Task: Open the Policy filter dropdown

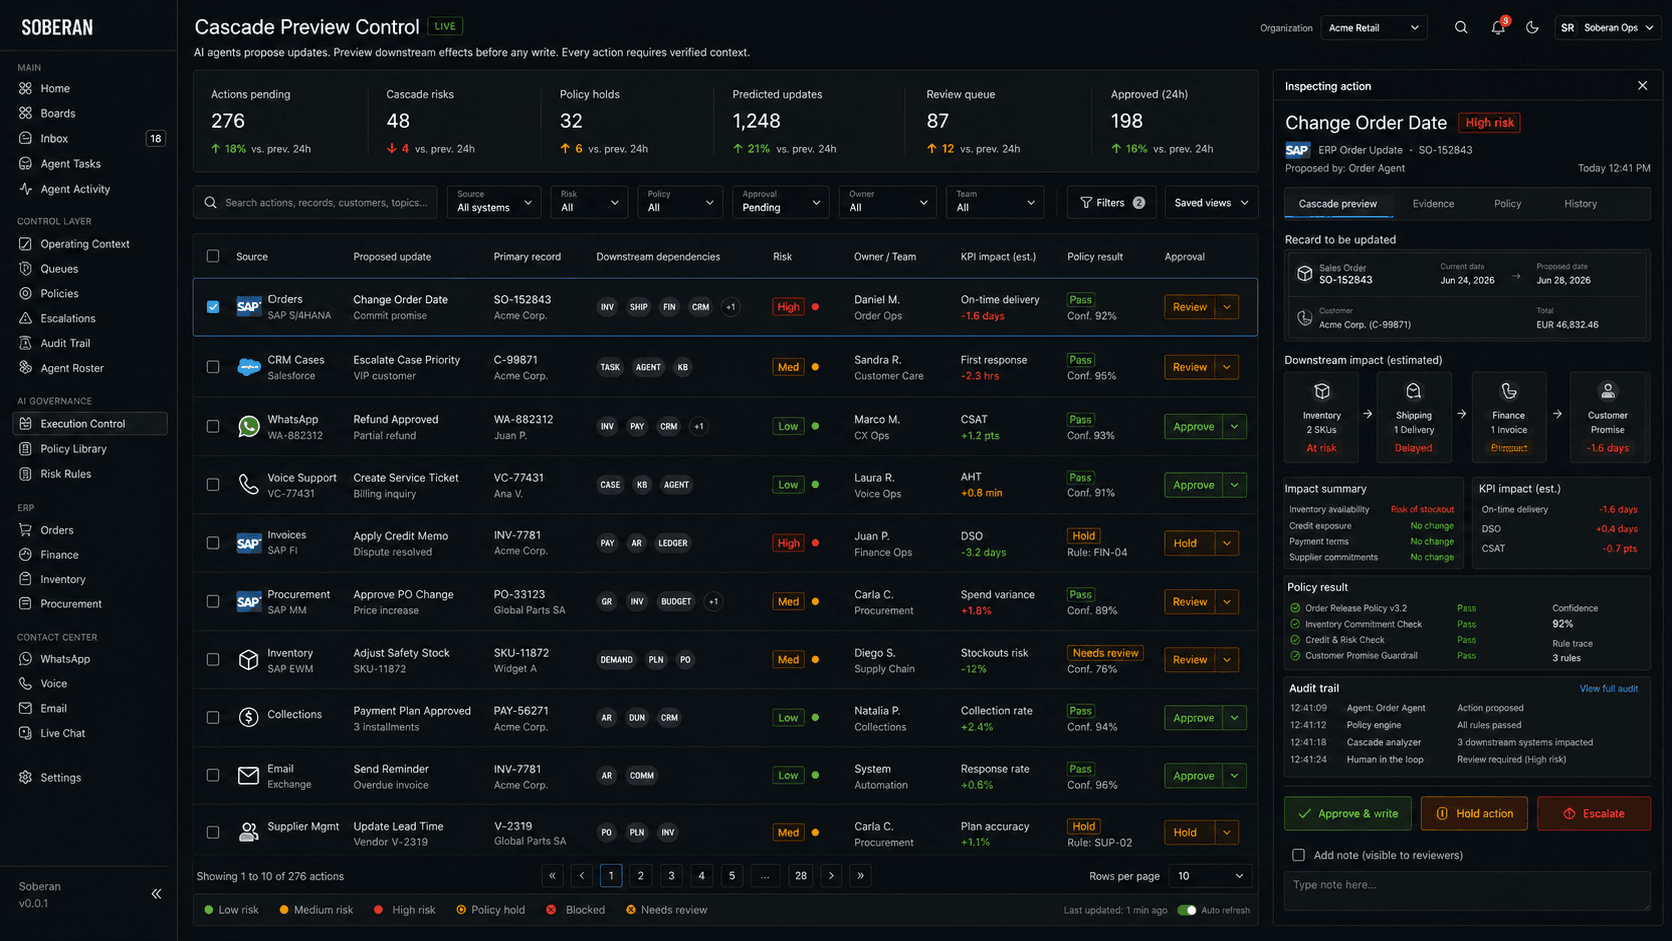Action: [680, 202]
